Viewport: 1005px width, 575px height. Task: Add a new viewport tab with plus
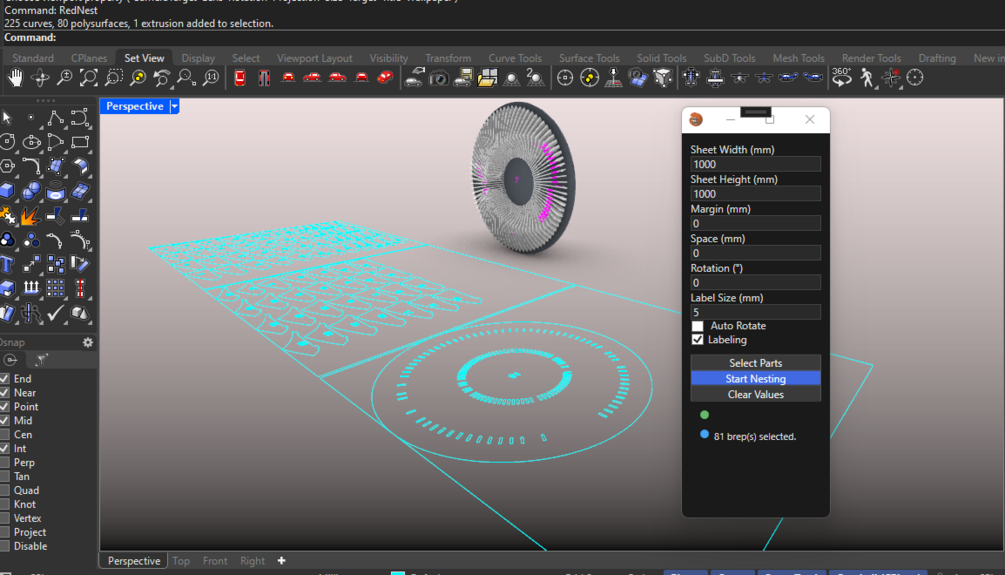pyautogui.click(x=281, y=561)
